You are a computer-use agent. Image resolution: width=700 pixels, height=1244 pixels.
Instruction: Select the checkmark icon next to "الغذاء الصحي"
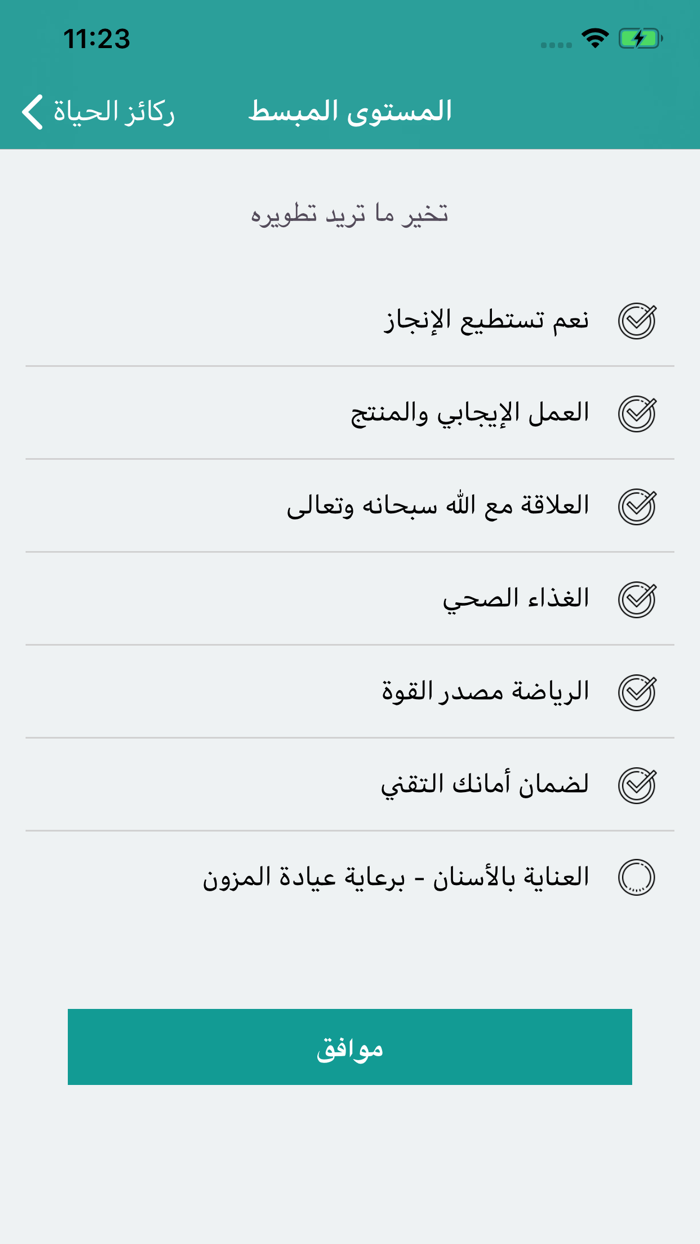[637, 598]
